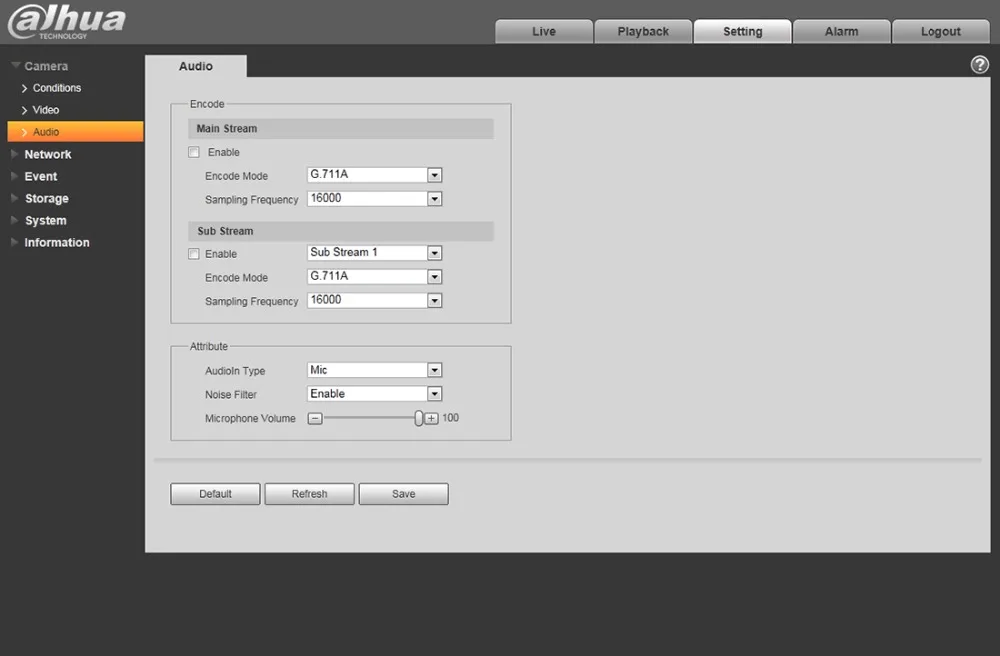Click the Default button

(215, 494)
